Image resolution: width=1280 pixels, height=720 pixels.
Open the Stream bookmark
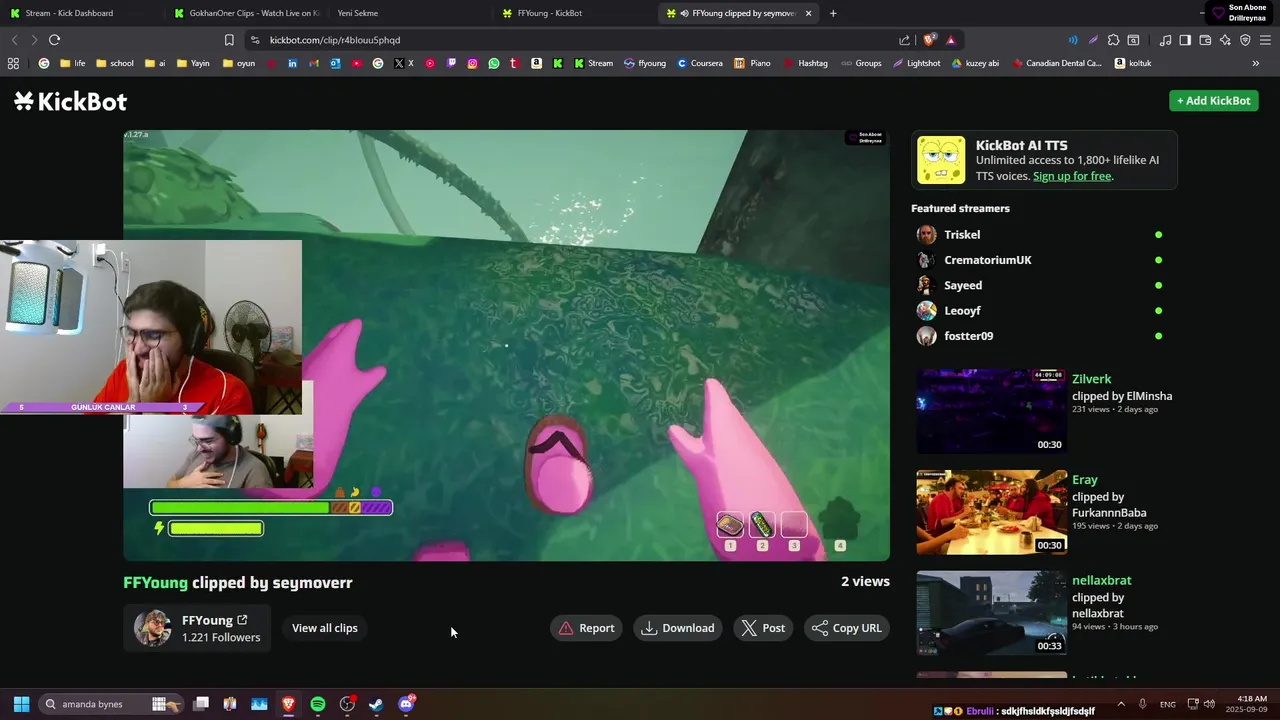(593, 63)
